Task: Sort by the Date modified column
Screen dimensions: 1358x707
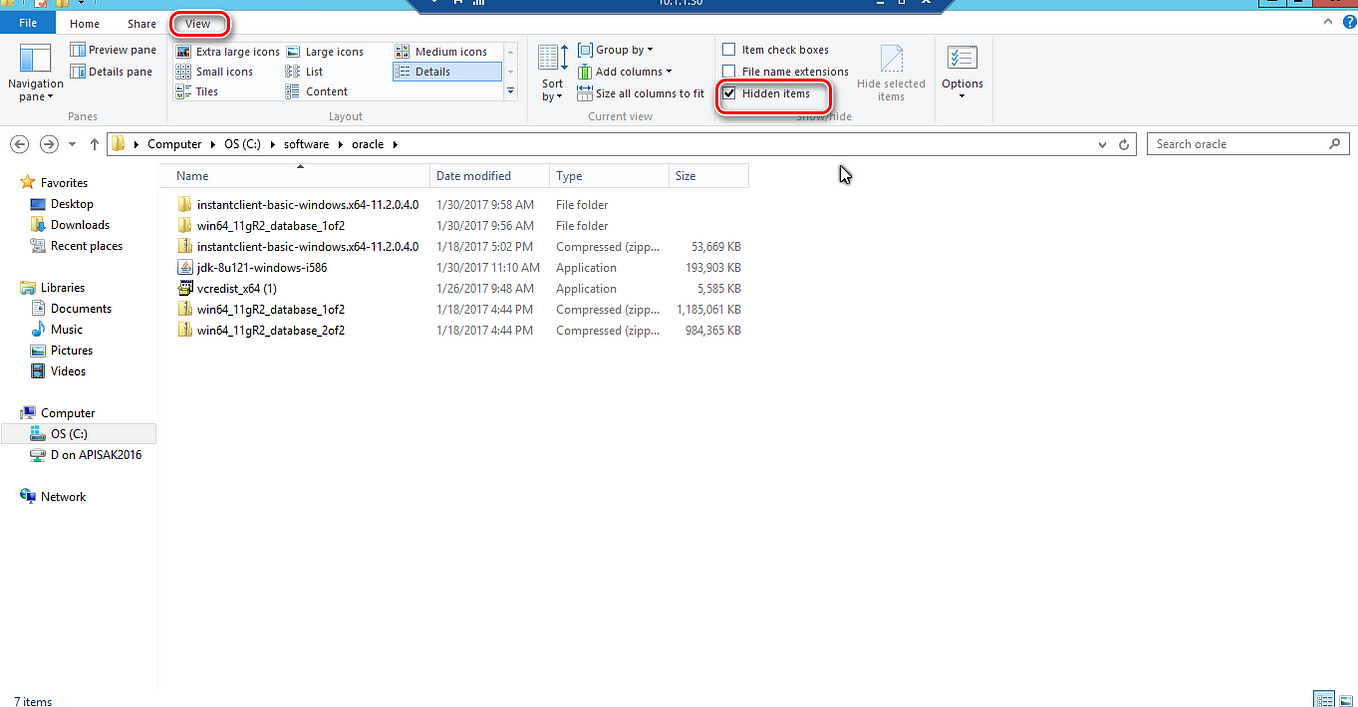Action: click(x=490, y=176)
